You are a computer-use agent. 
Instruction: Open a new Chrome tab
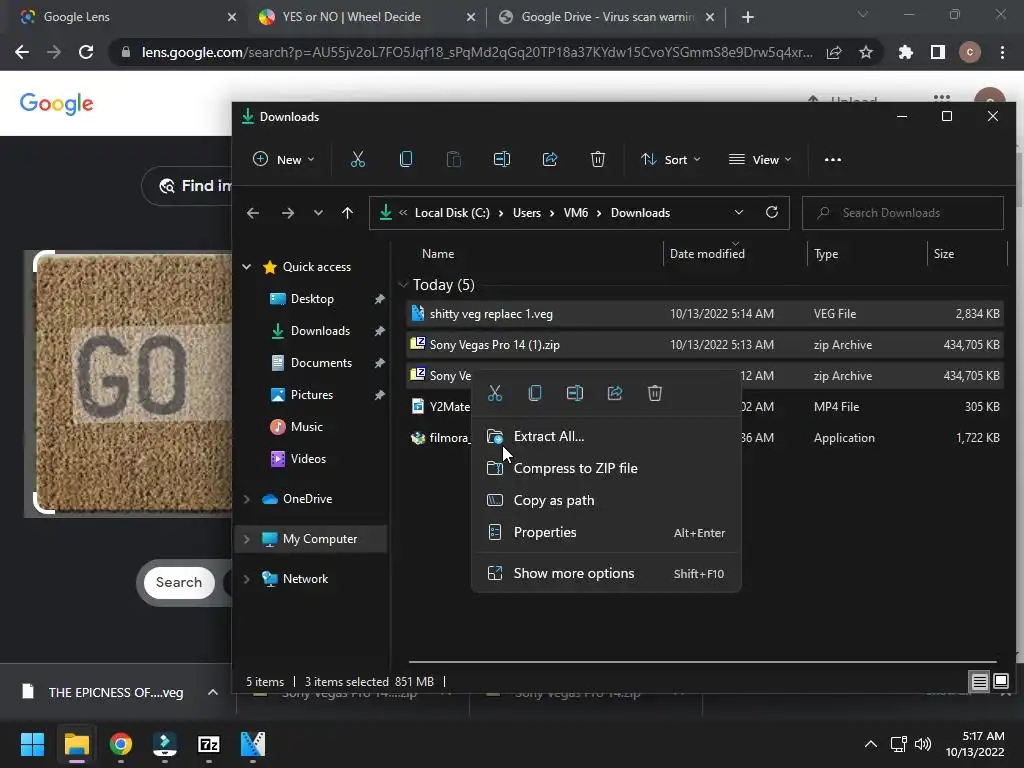coord(748,17)
